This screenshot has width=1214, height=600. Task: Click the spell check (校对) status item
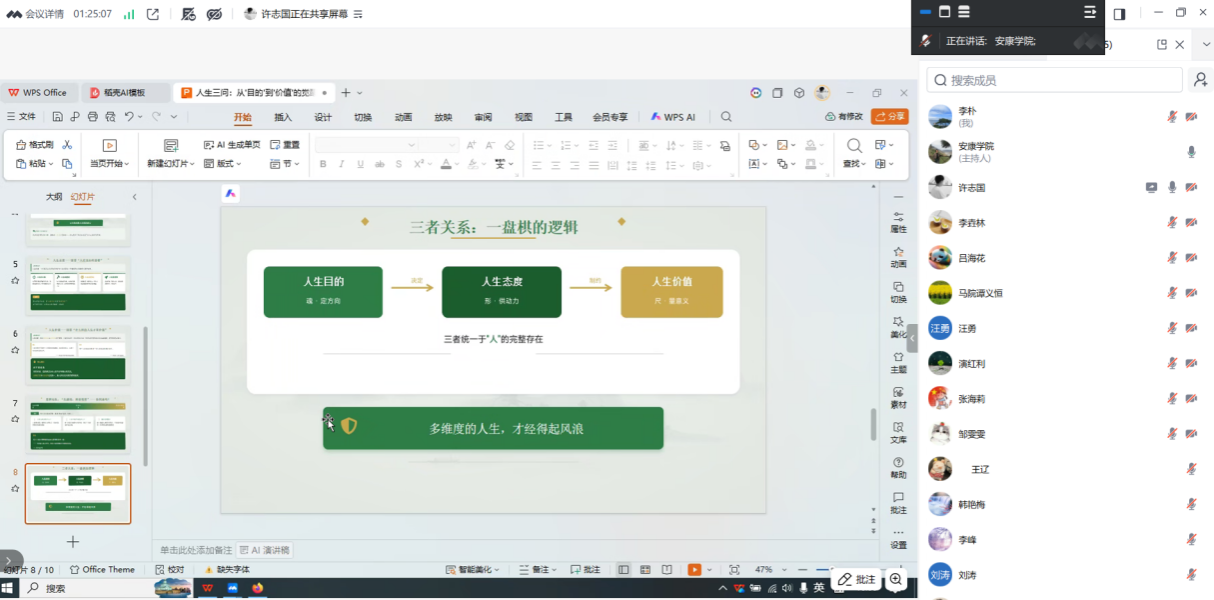click(x=169, y=569)
